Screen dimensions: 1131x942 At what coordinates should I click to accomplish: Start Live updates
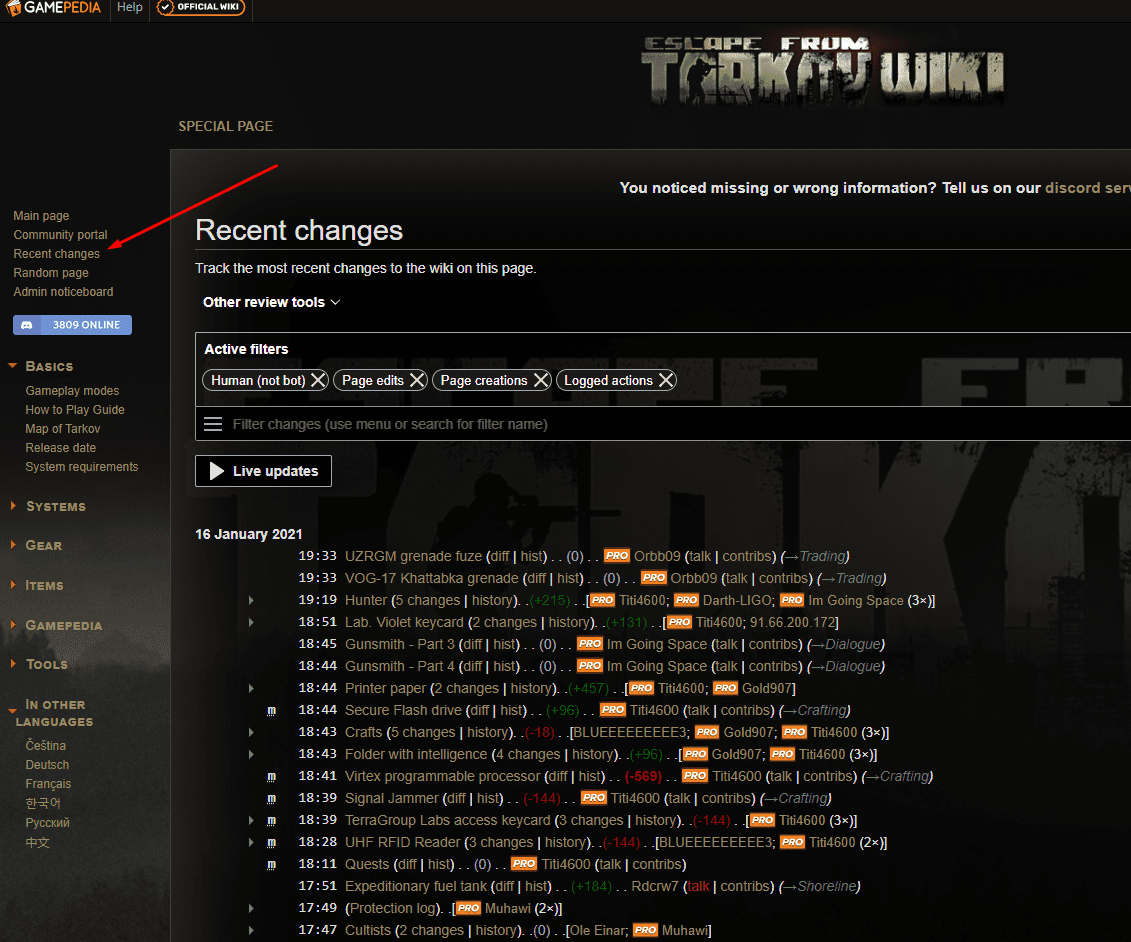coord(263,471)
